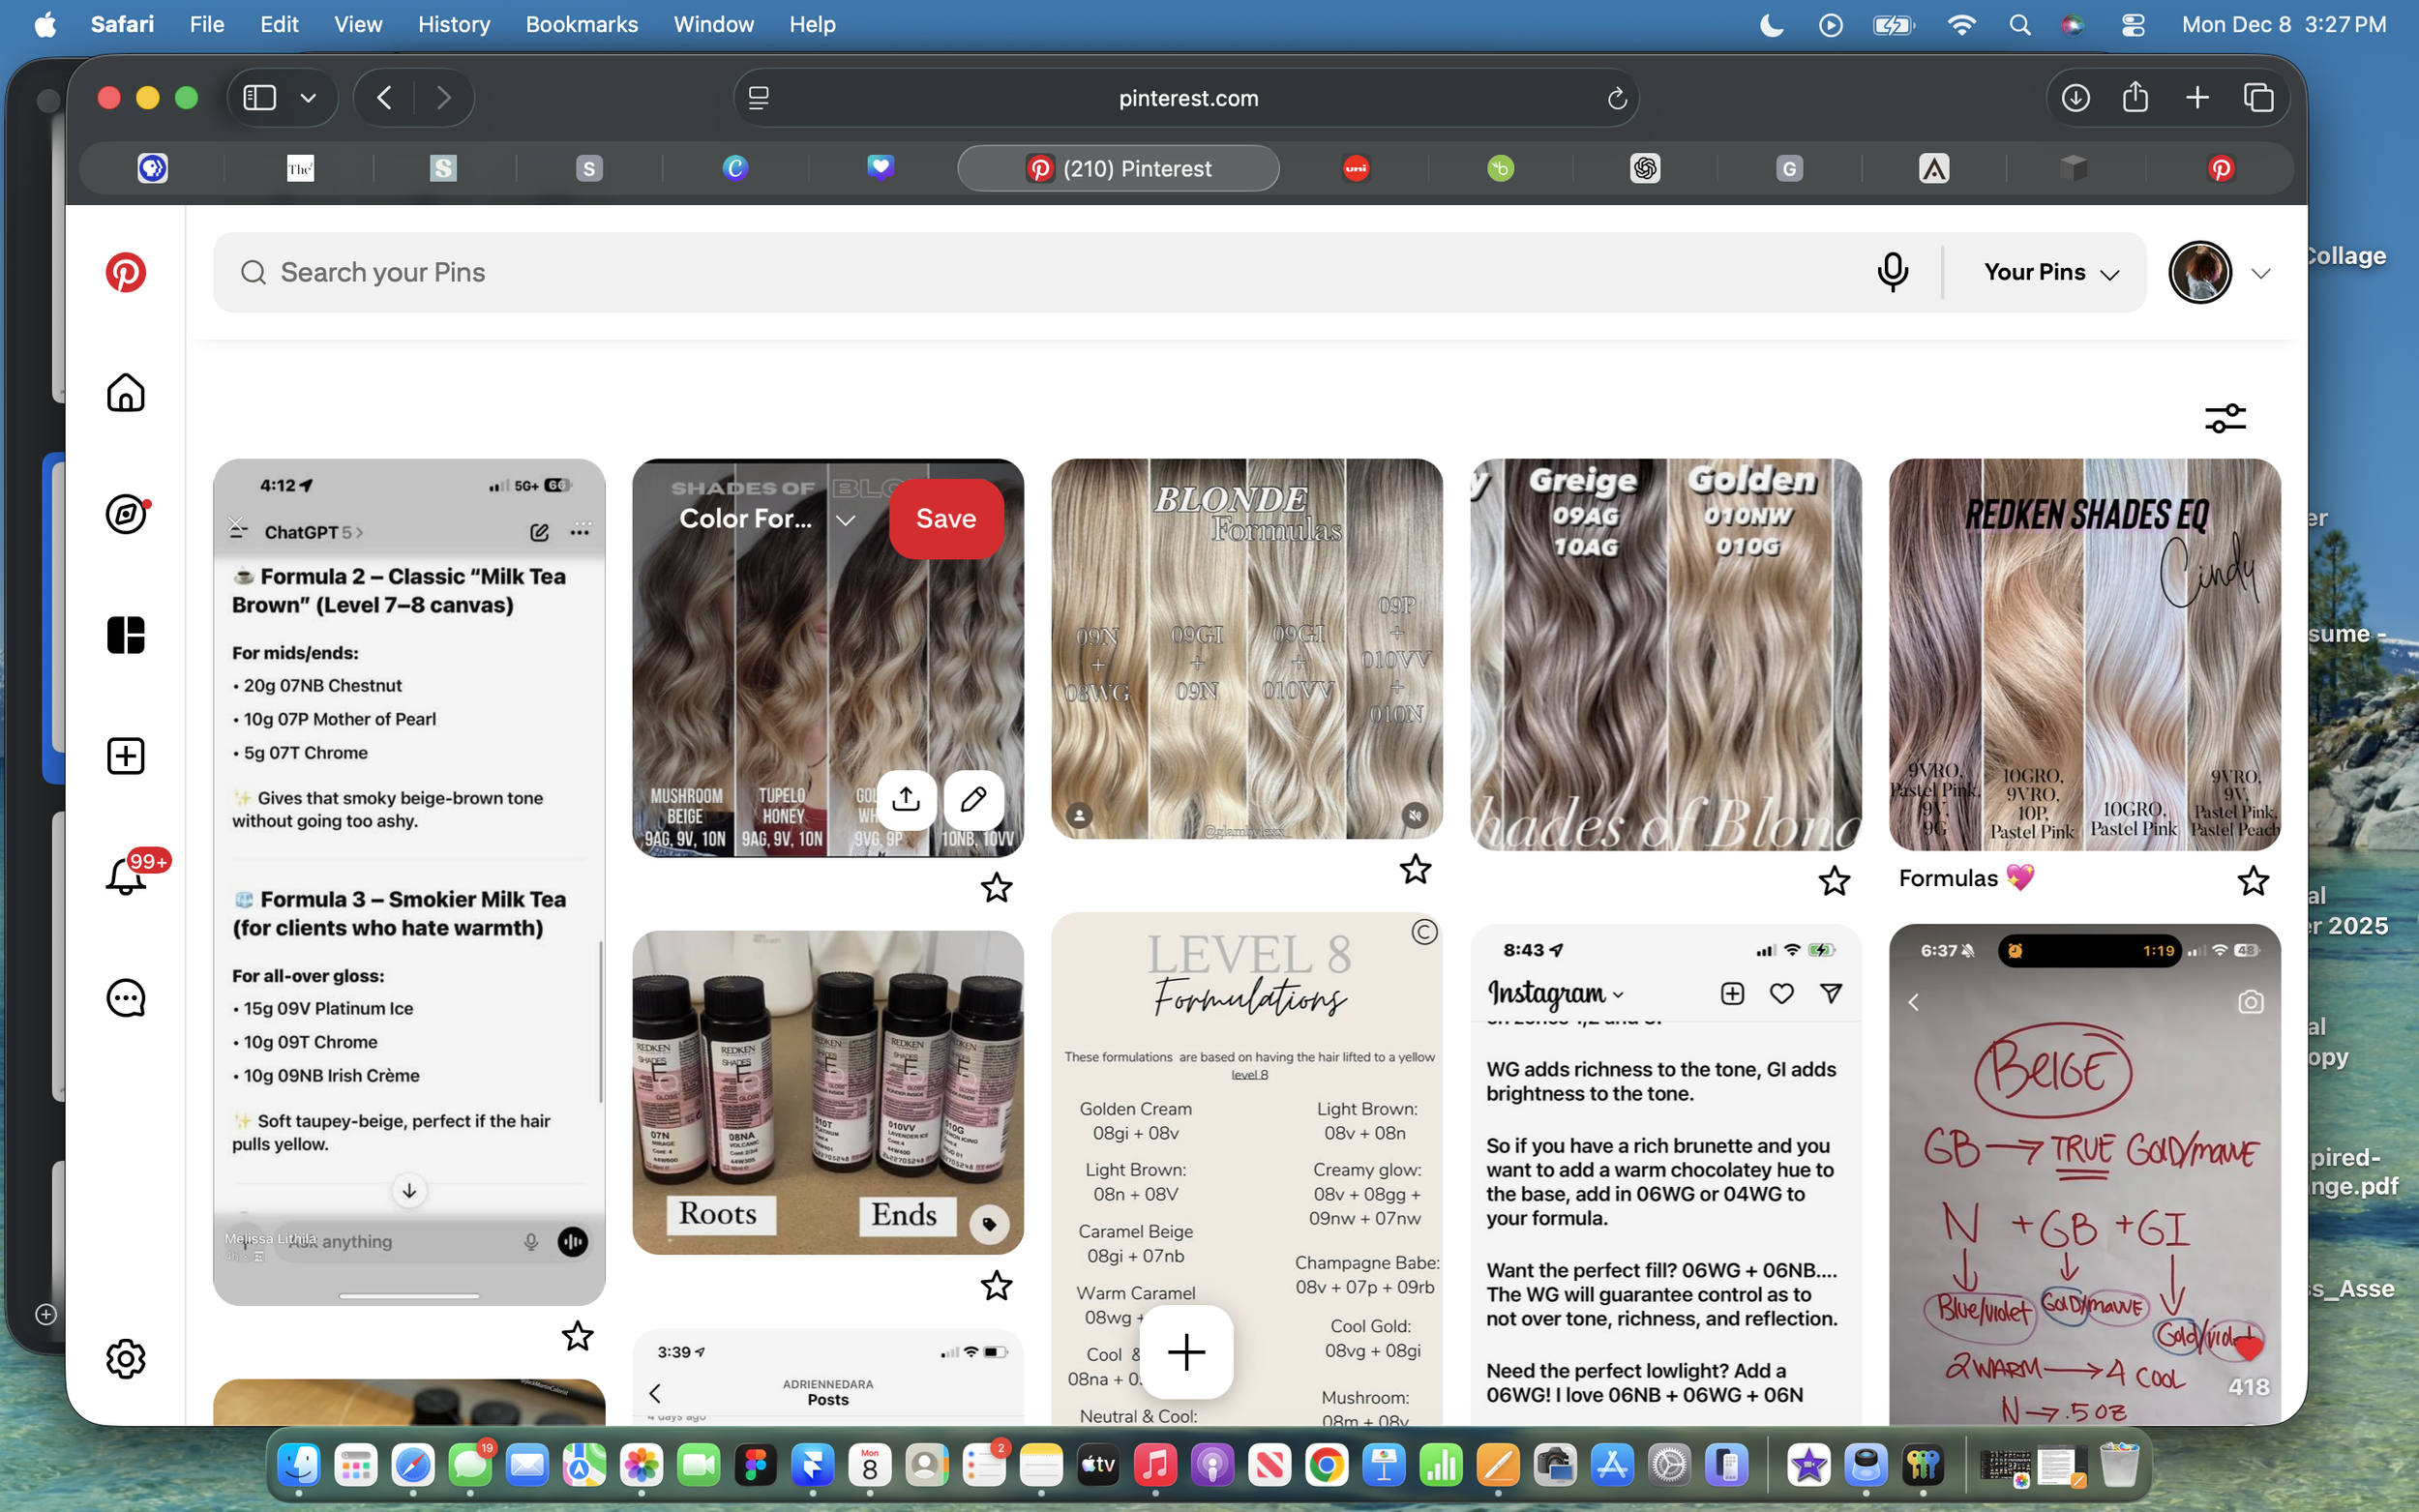Screen dimensions: 2419x1512
Task: Open the Bookmarks menu
Action: tap(581, 24)
